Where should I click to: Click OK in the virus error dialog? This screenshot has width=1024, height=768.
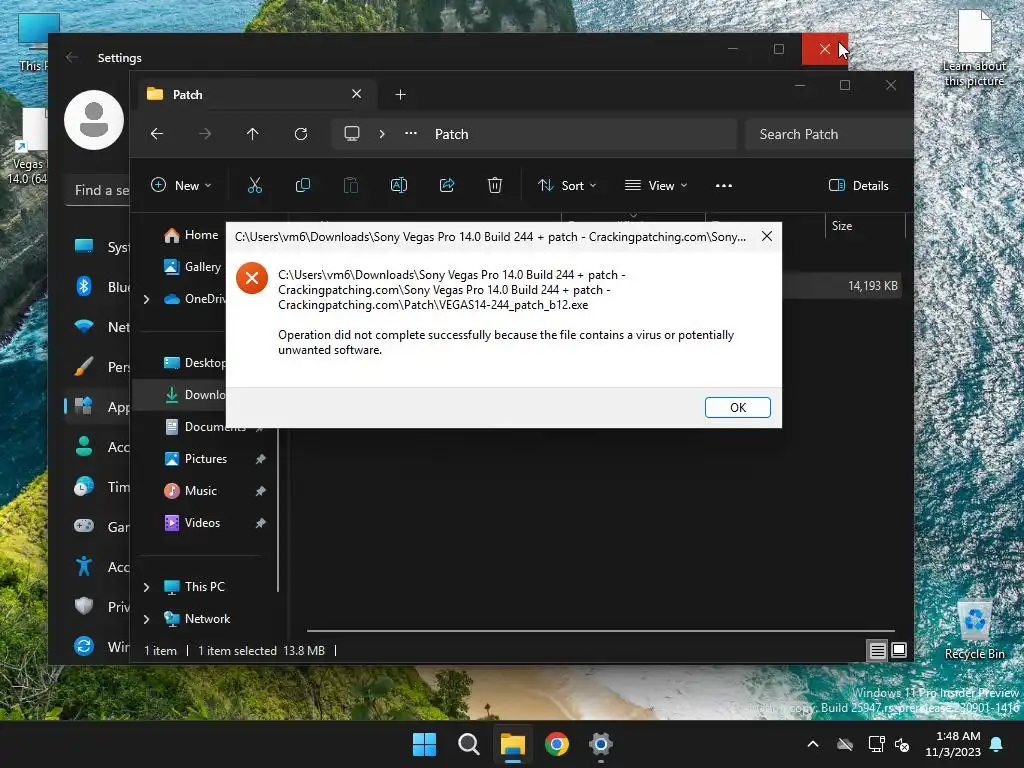point(737,408)
